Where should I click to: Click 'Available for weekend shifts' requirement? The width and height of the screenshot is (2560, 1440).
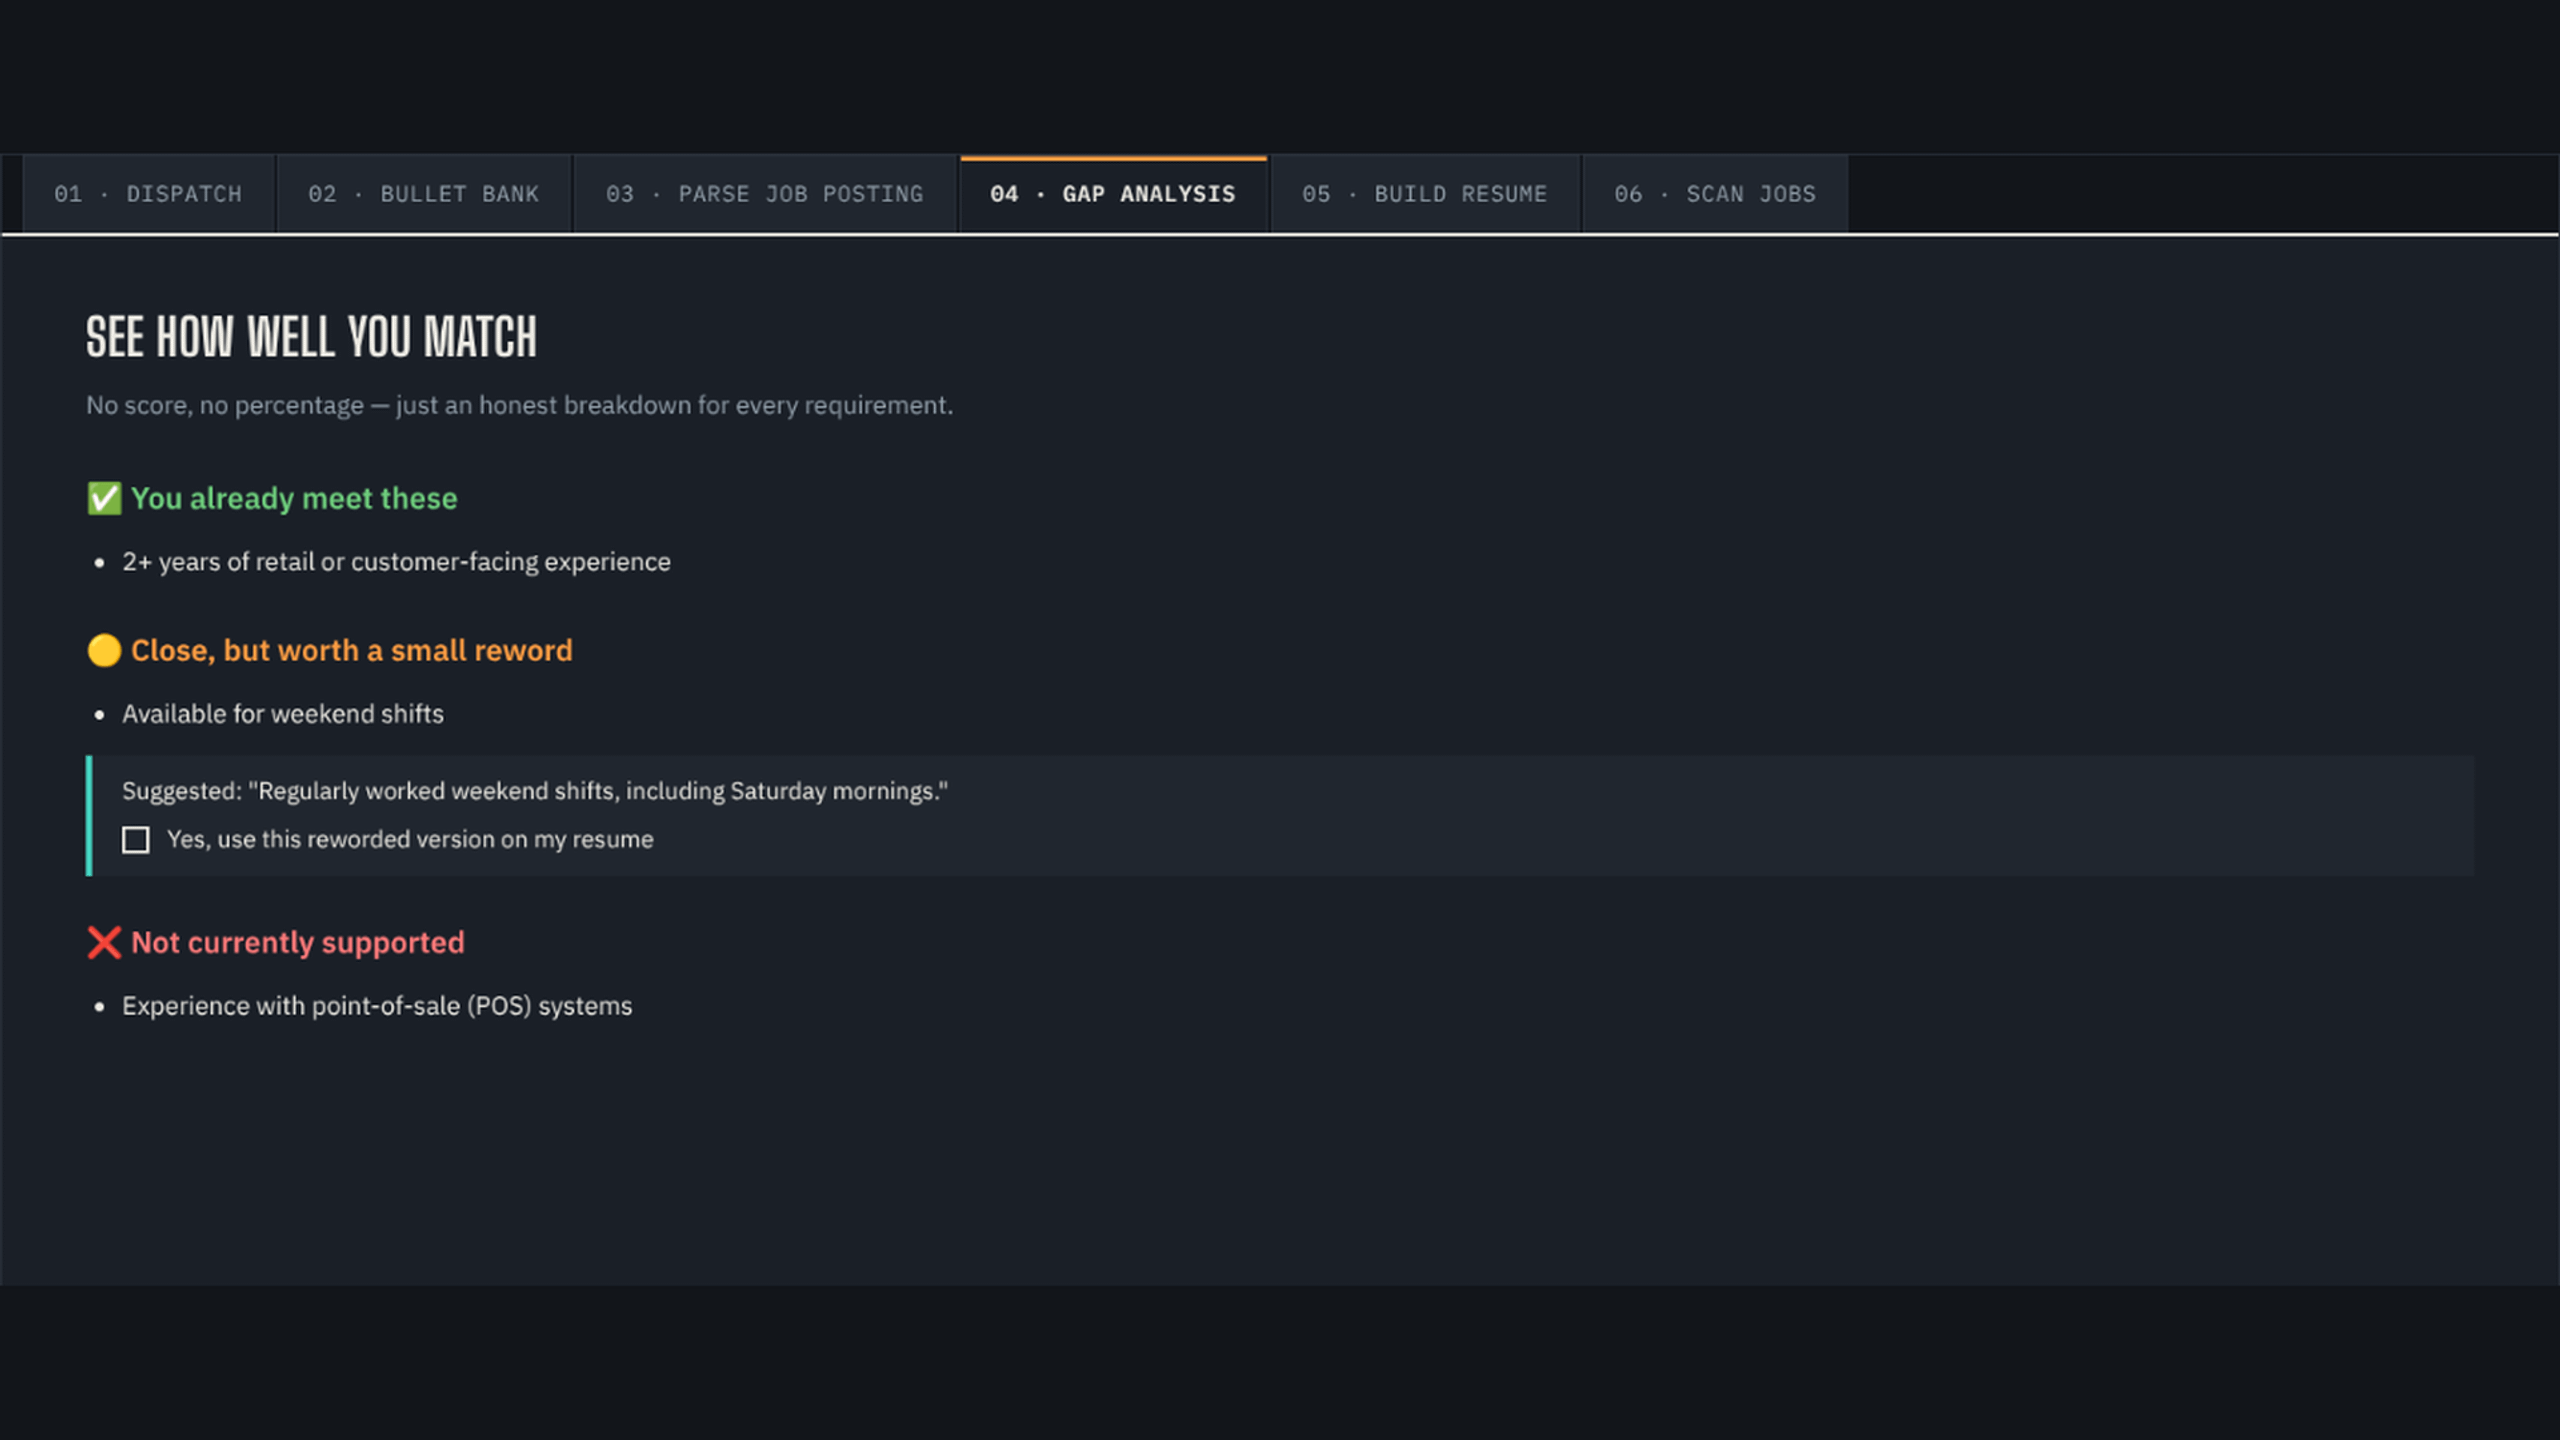tap(283, 714)
